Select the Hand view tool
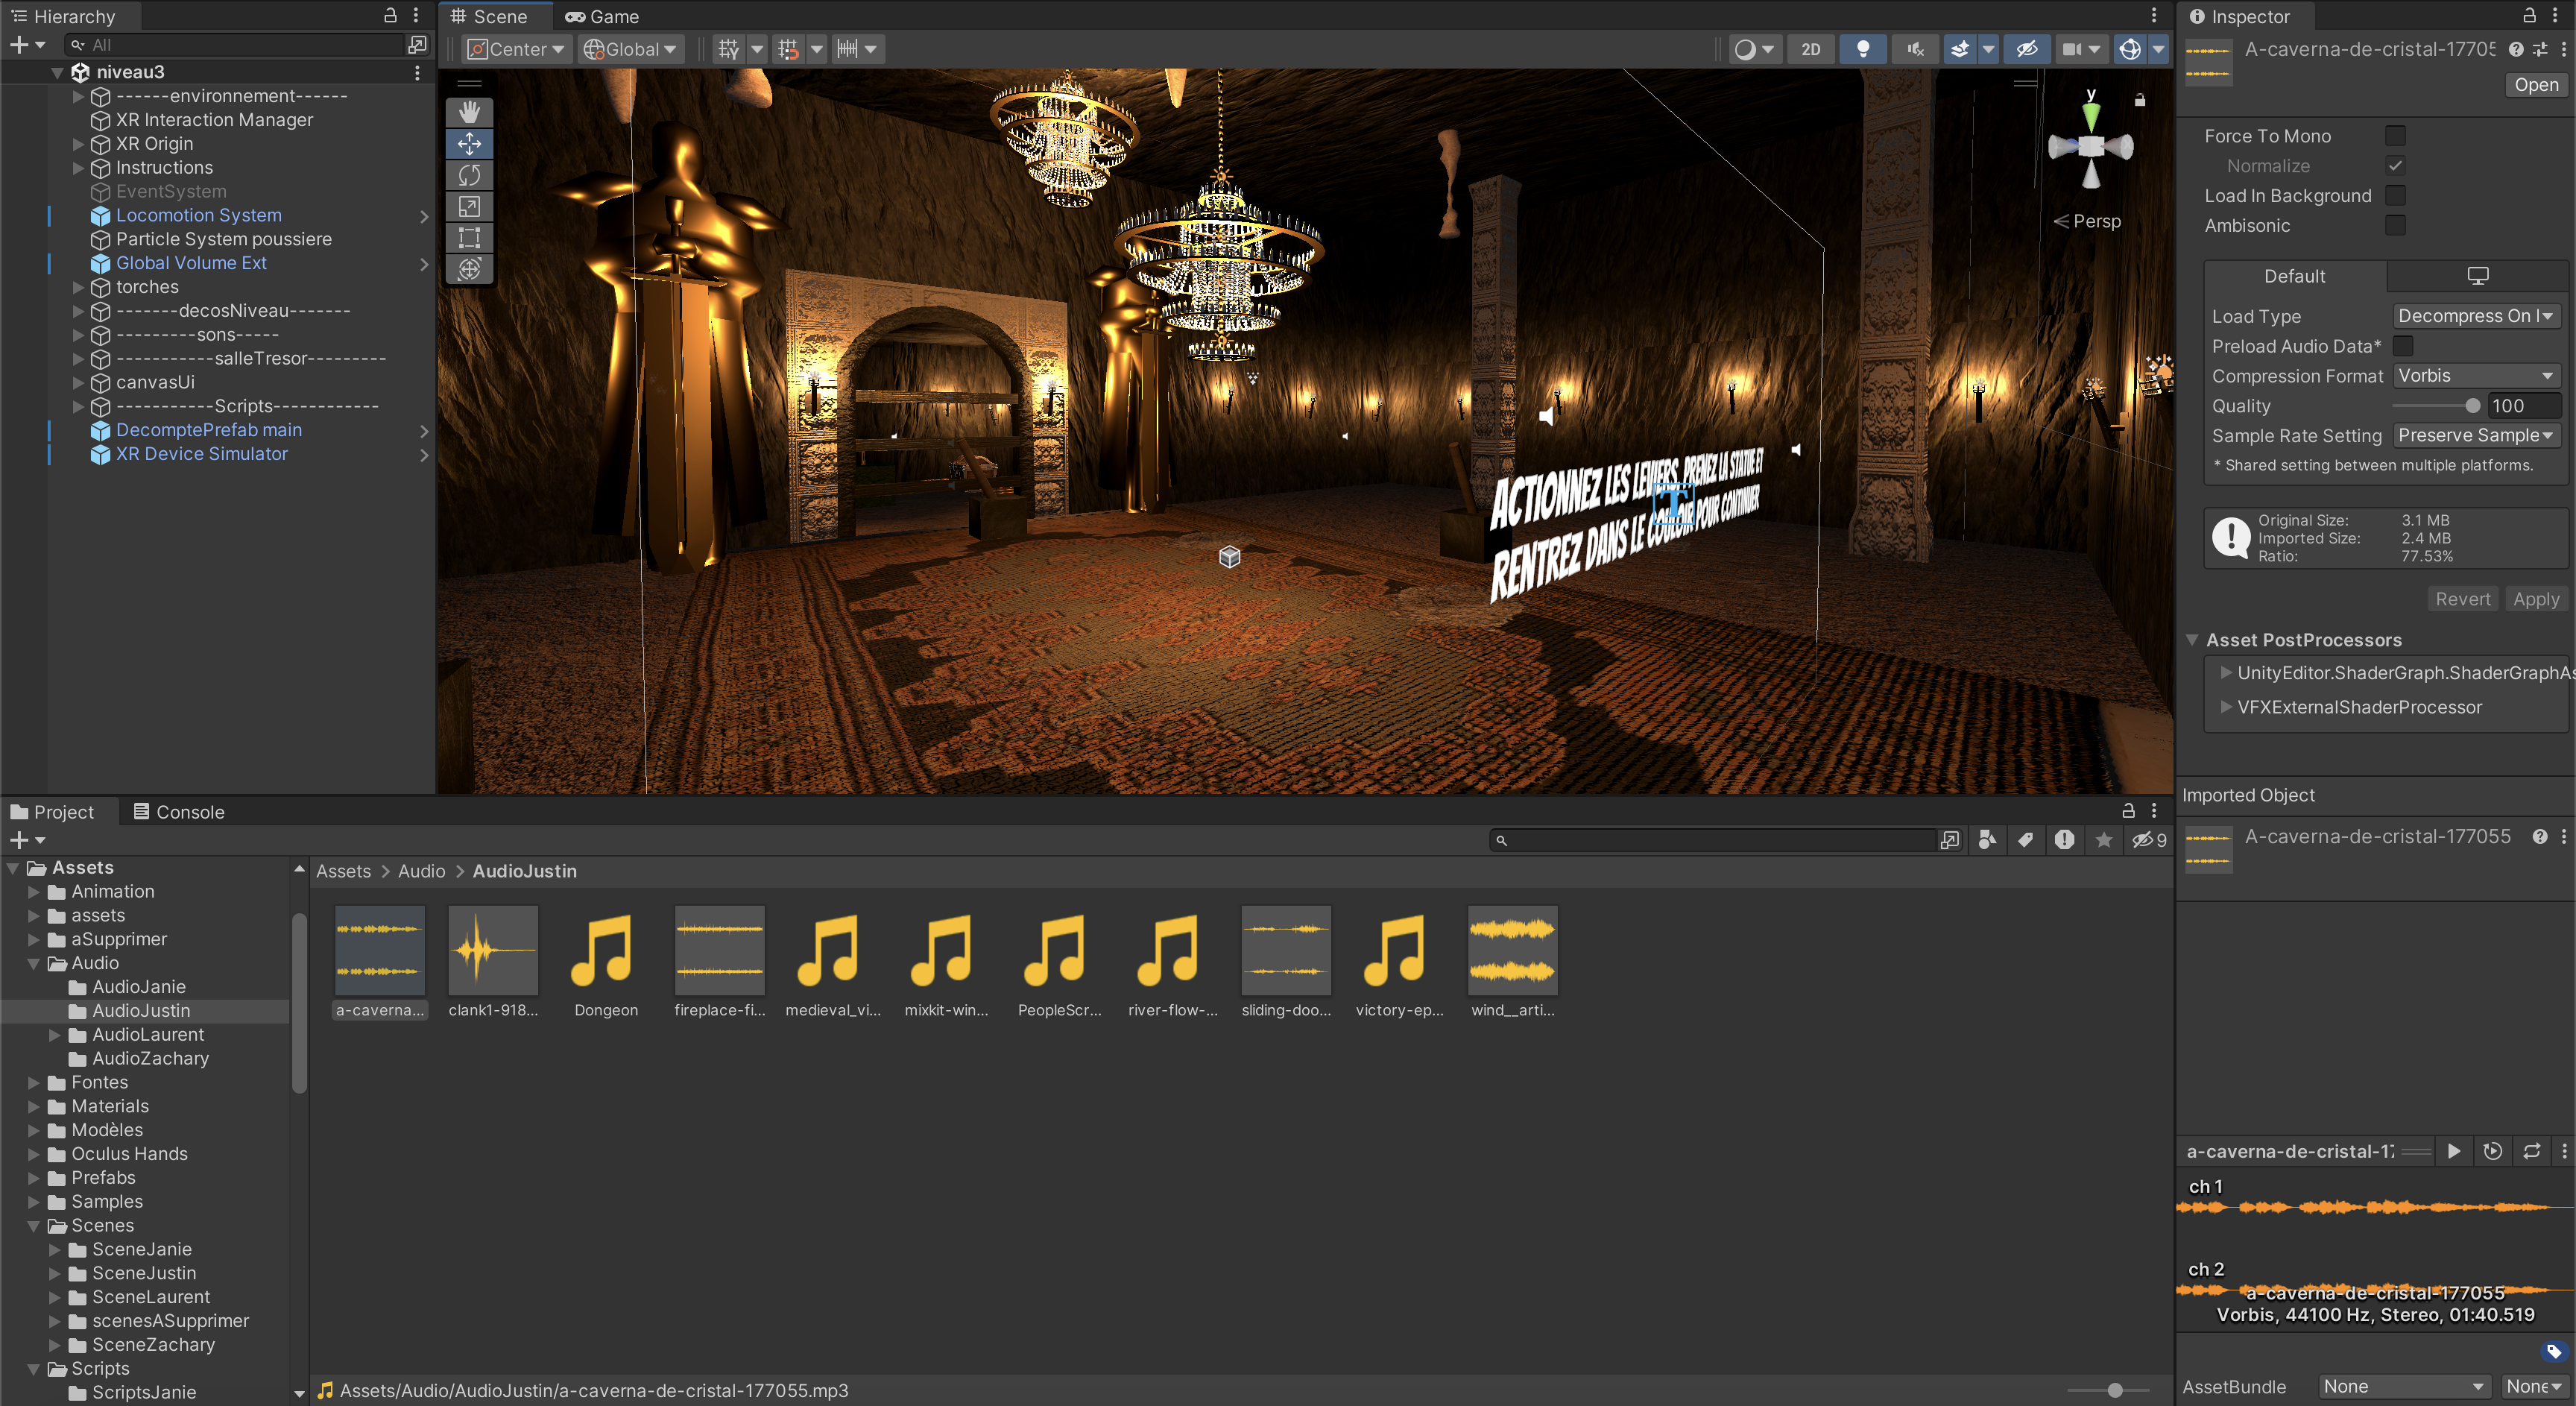The width and height of the screenshot is (2576, 1406). click(x=469, y=112)
